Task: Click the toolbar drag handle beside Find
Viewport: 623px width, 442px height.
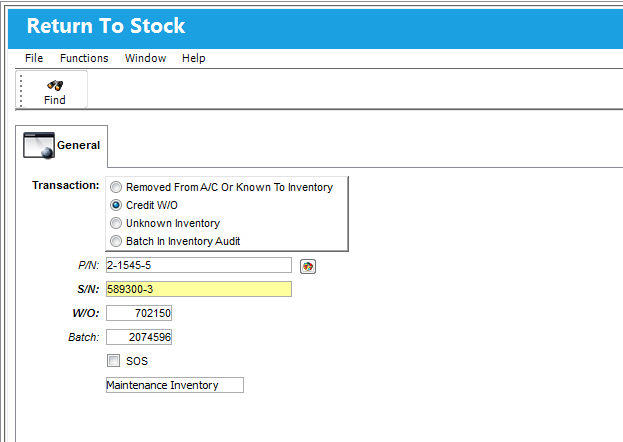Action: pos(21,90)
